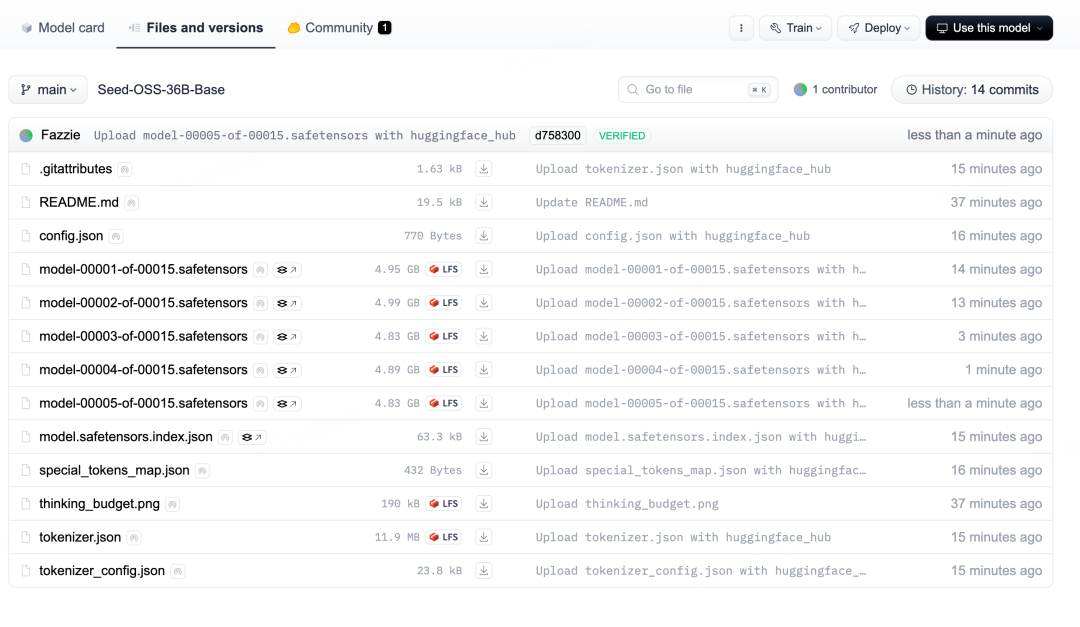
Task: Download model-00003-of-00015.safetensors file
Action: tap(484, 336)
